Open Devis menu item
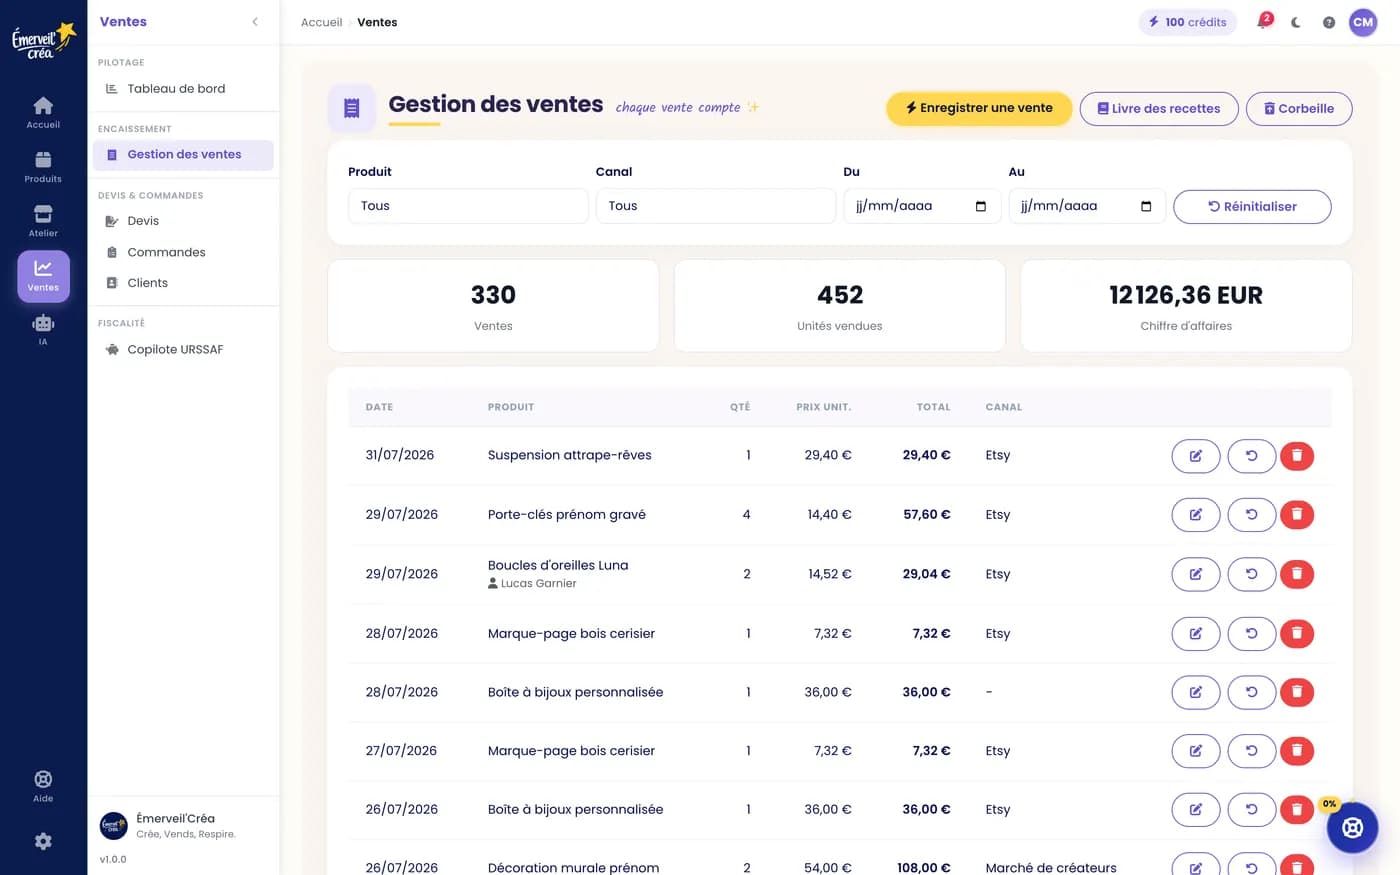Image resolution: width=1400 pixels, height=875 pixels. (183, 221)
